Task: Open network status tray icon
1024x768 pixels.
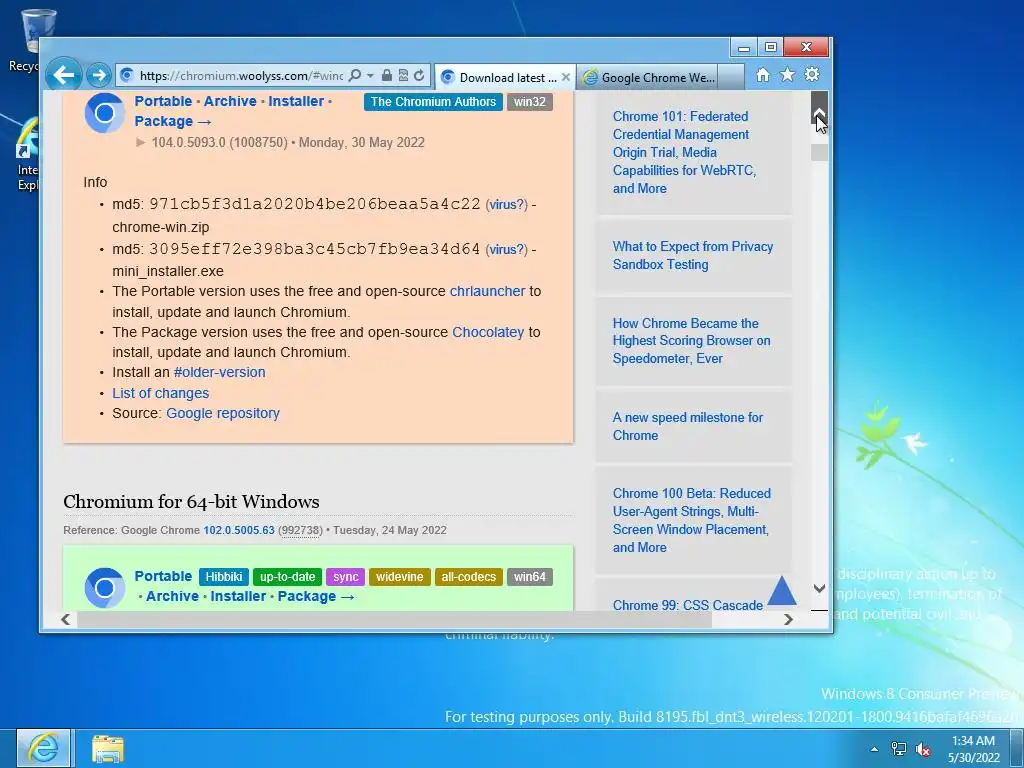Action: click(899, 749)
